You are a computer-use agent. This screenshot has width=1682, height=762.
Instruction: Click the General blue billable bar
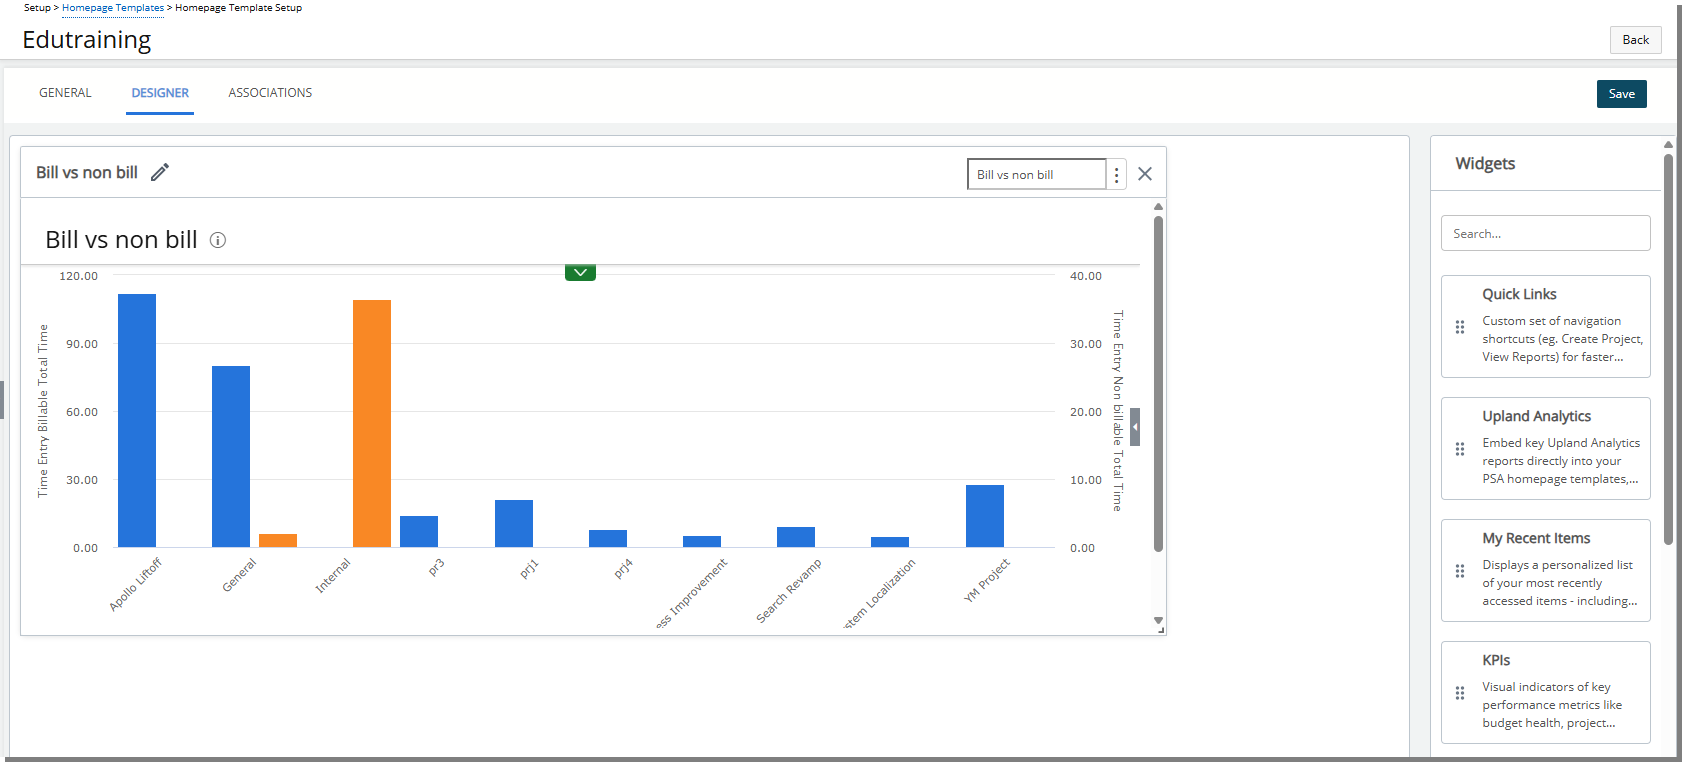coord(231,457)
